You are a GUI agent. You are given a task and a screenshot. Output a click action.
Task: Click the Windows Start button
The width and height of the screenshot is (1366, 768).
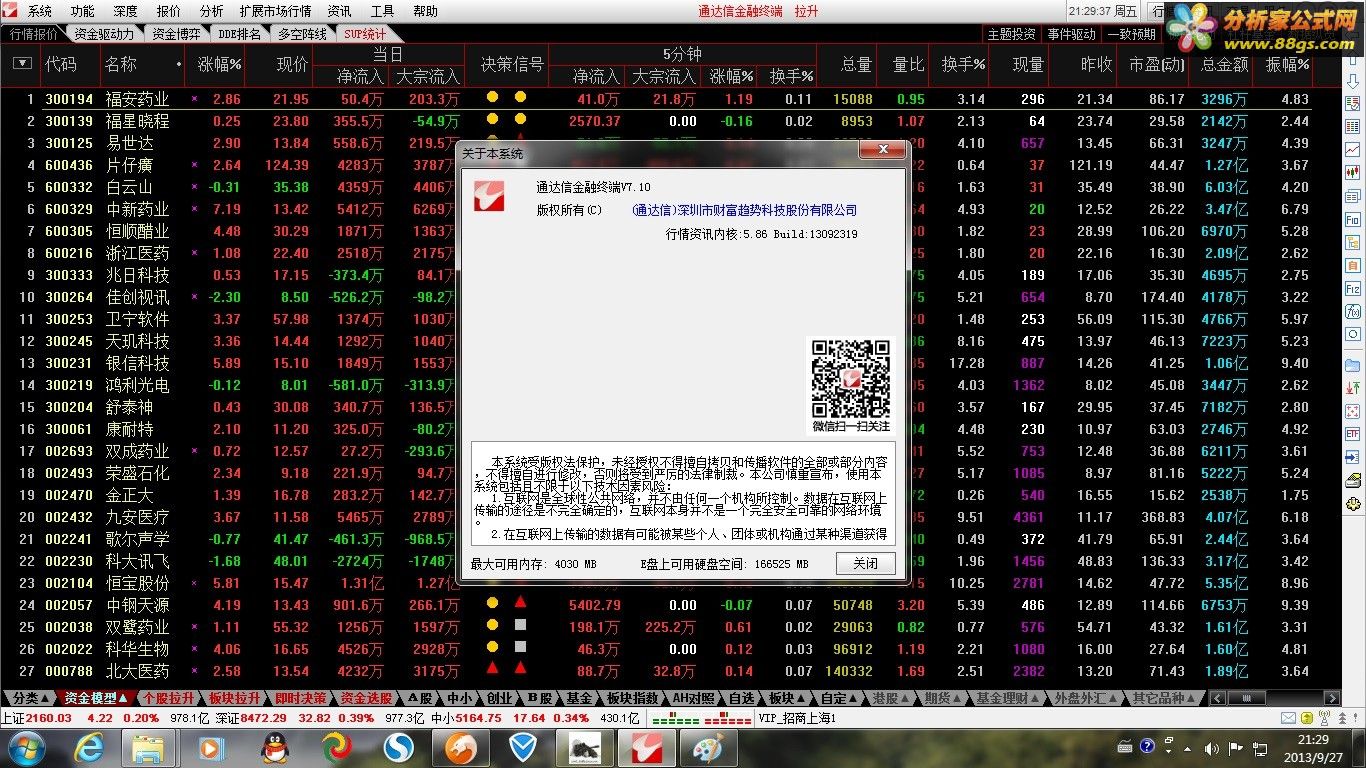tap(25, 747)
